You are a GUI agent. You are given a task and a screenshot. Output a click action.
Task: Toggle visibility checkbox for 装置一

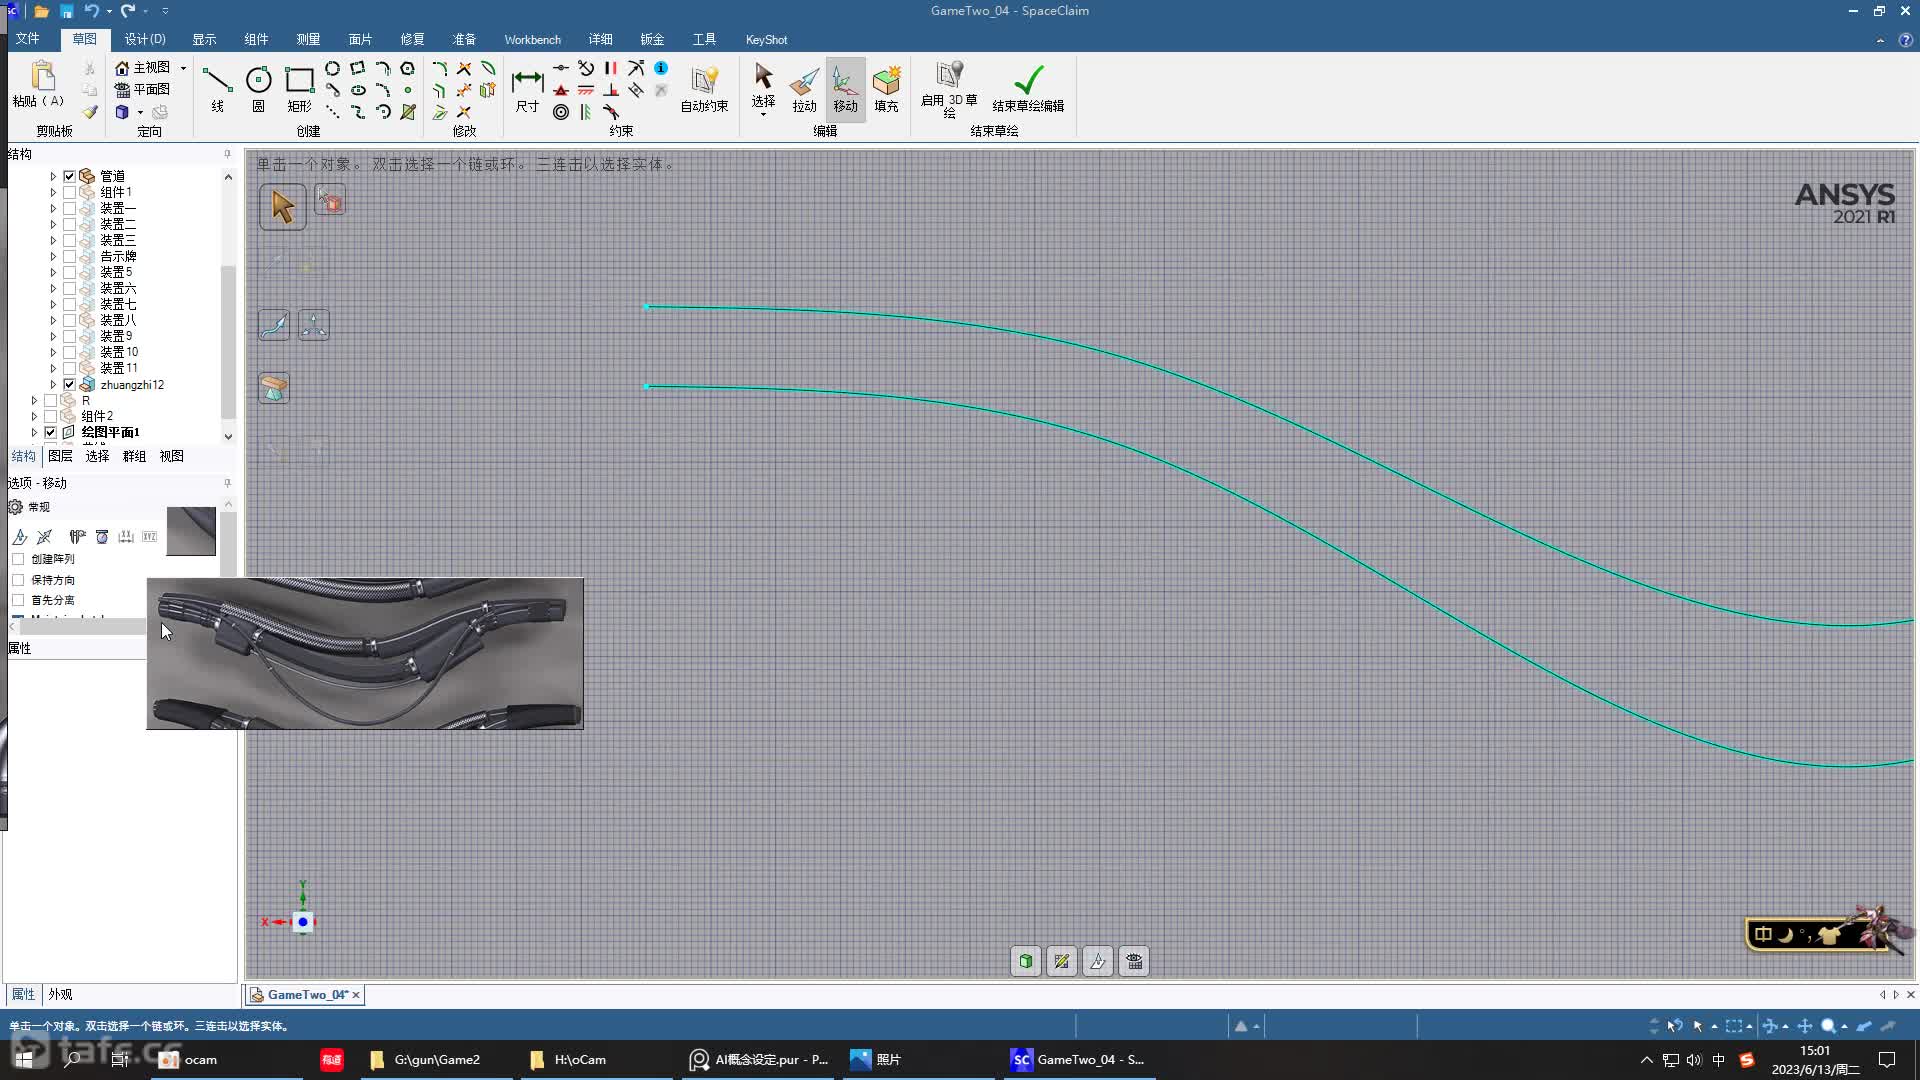point(69,208)
